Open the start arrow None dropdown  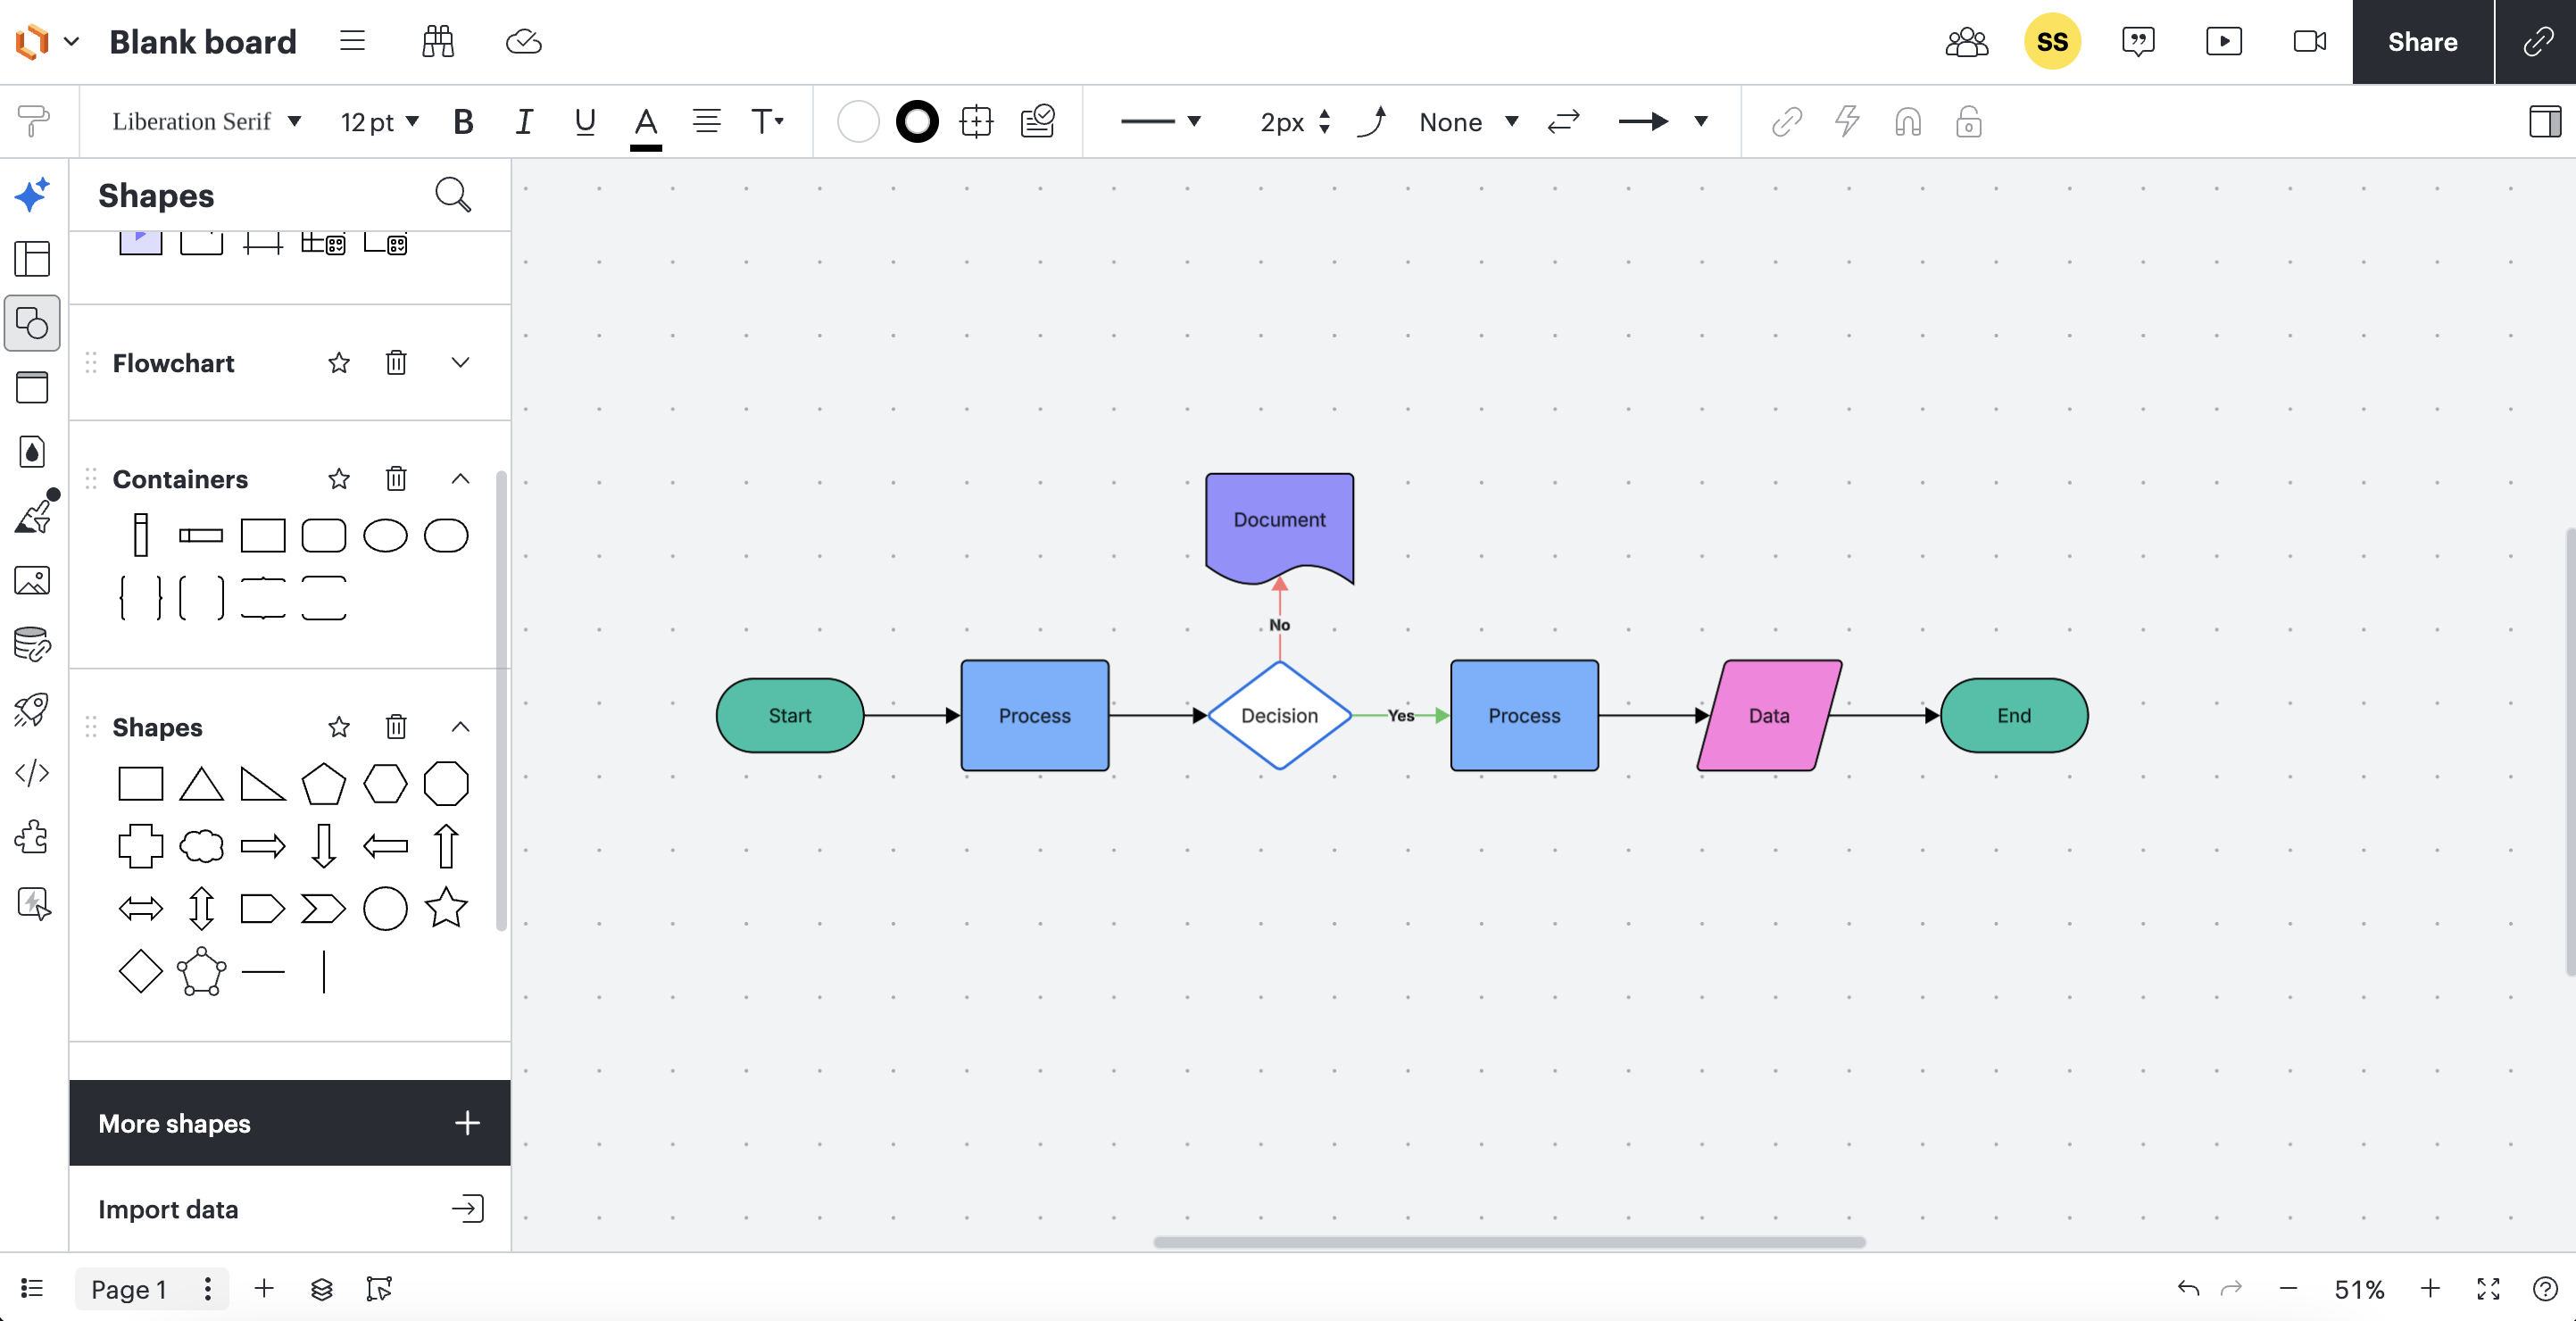click(x=1468, y=121)
